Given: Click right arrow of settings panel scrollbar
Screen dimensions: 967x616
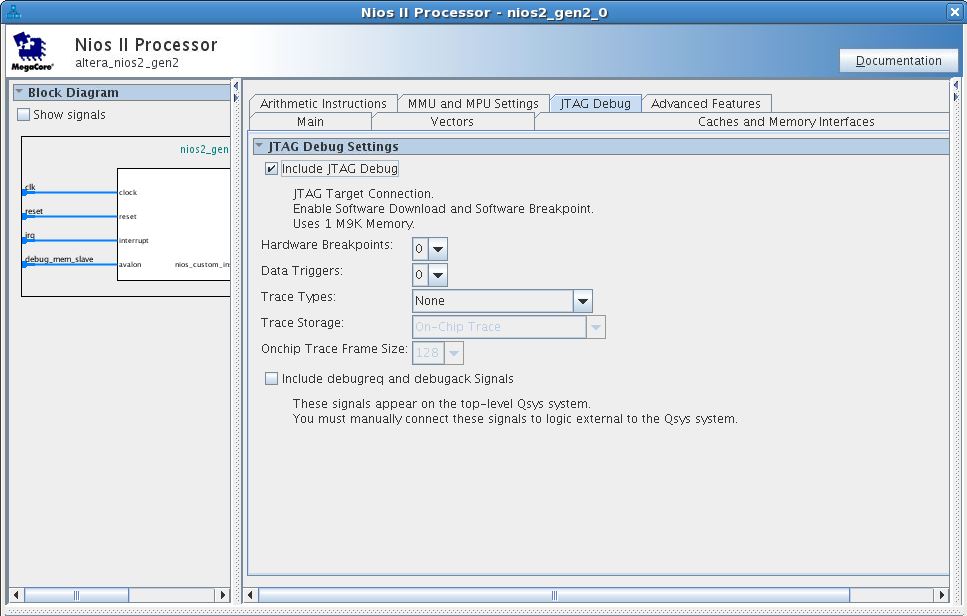Looking at the screenshot, I should [941, 595].
